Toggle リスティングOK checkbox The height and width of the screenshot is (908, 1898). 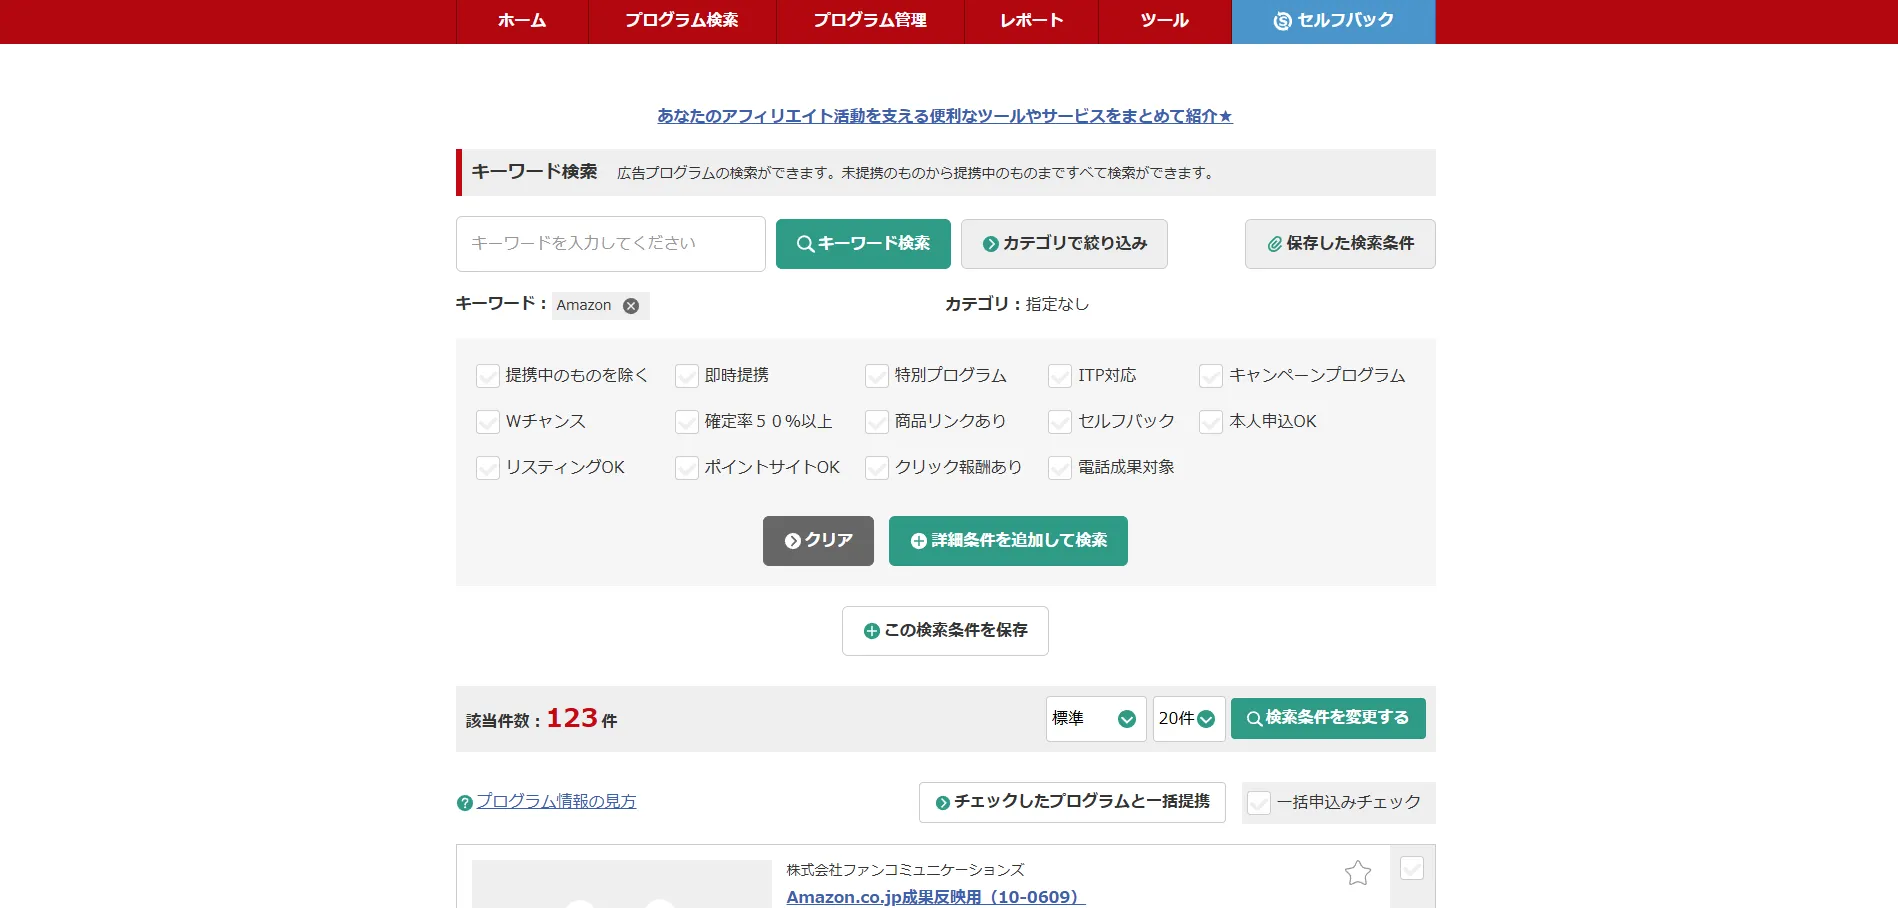coord(488,468)
